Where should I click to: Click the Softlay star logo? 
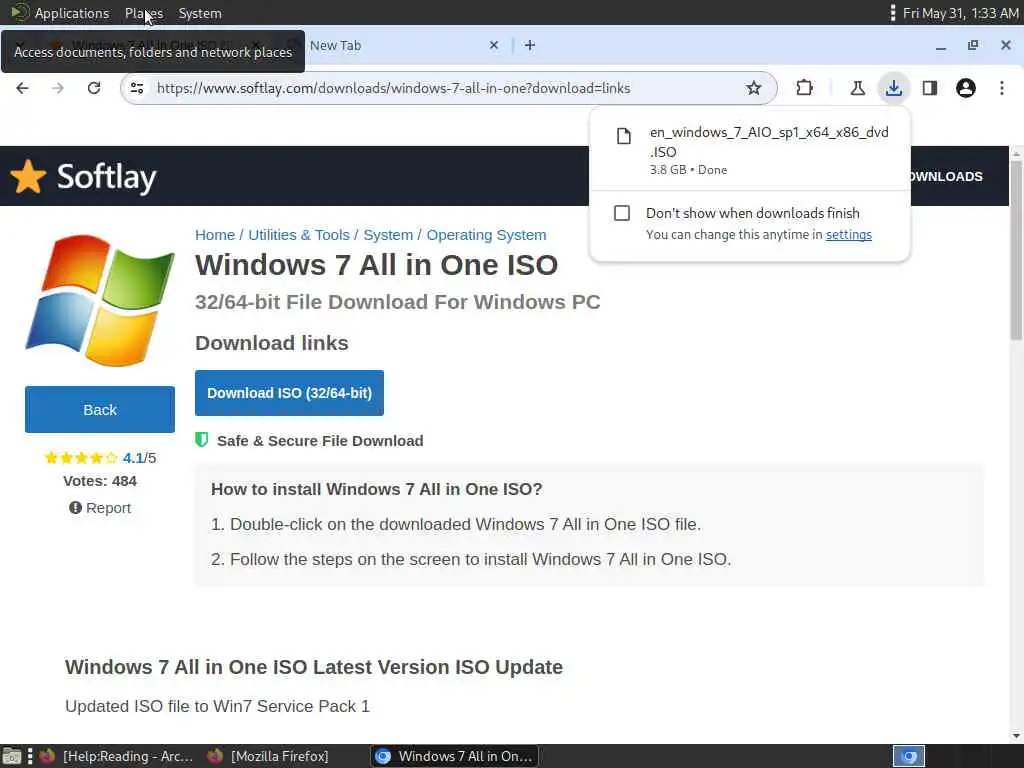coord(28,176)
